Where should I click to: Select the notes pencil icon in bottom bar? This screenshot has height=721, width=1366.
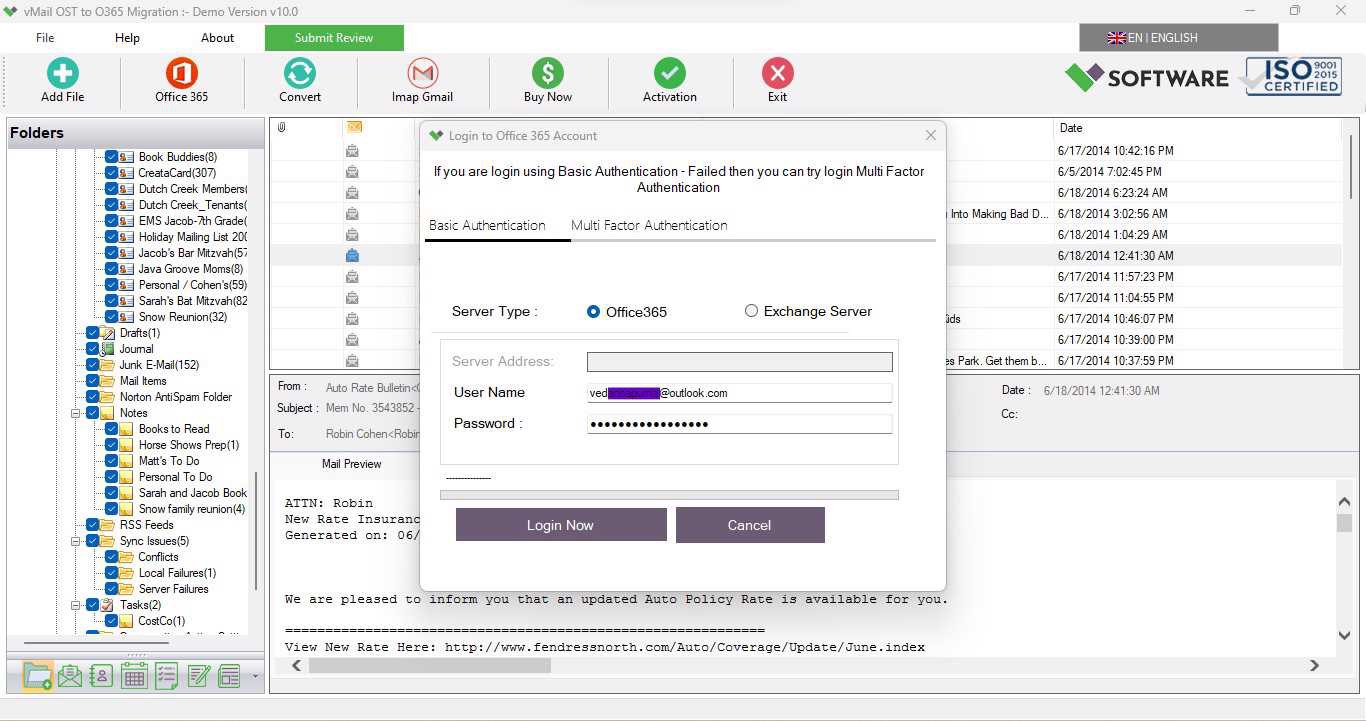point(198,676)
